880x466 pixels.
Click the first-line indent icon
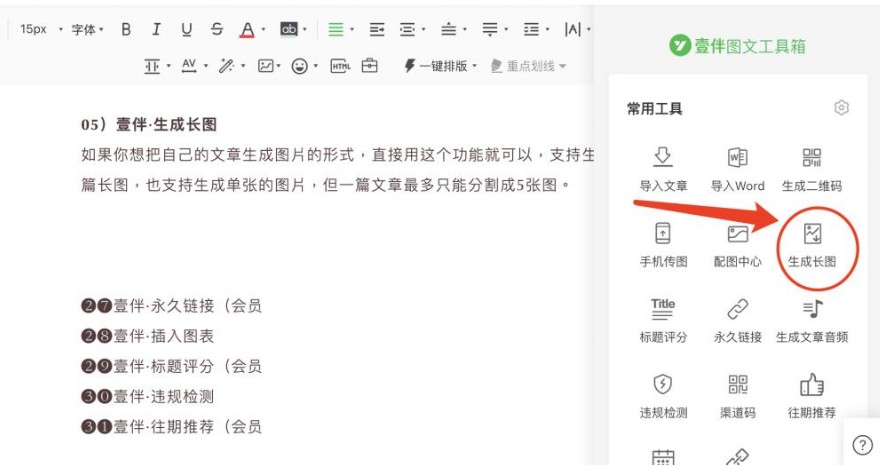(x=377, y=29)
